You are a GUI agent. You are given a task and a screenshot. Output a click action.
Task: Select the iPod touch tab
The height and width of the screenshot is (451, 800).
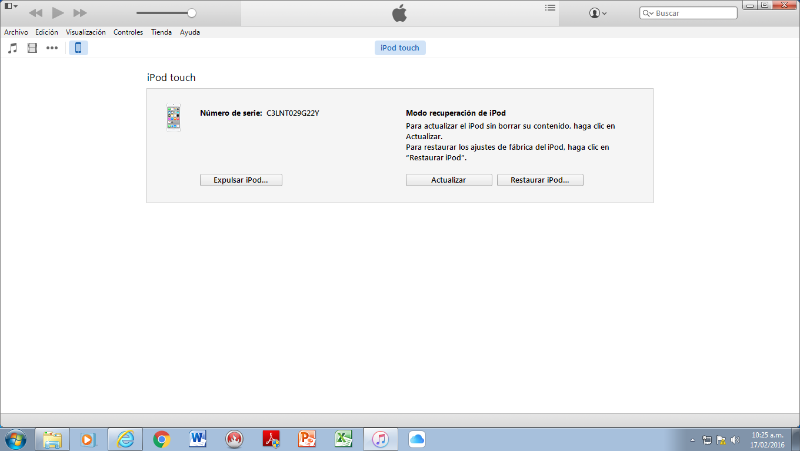pos(400,48)
